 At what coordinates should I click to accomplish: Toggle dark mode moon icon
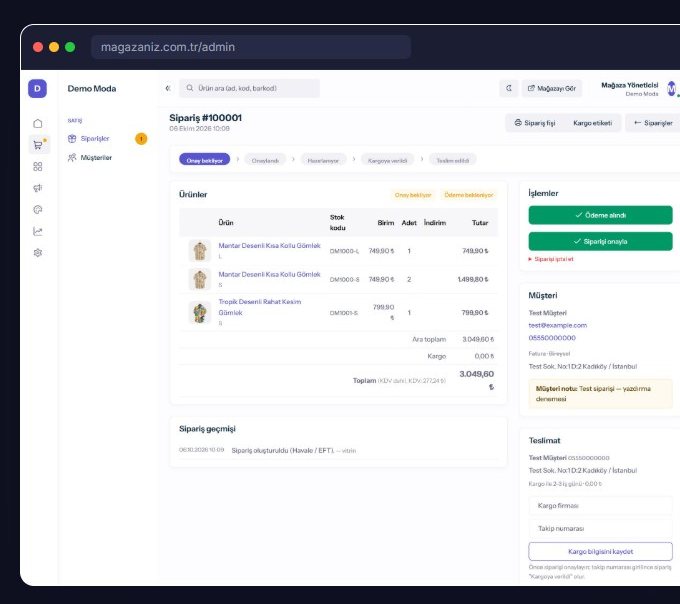tap(509, 88)
